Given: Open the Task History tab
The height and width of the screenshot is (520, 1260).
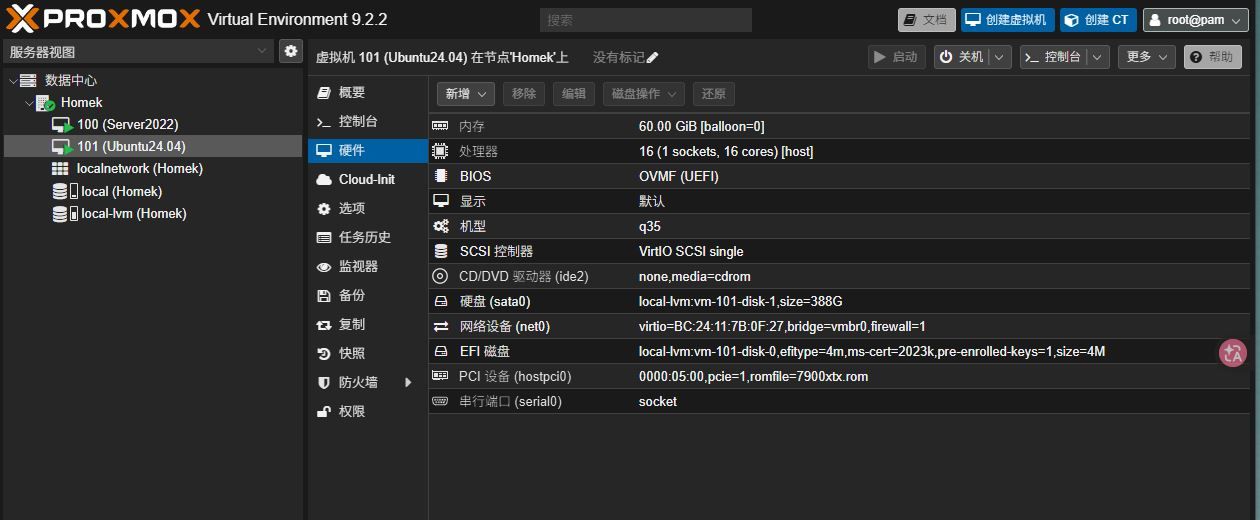Looking at the screenshot, I should click(367, 238).
